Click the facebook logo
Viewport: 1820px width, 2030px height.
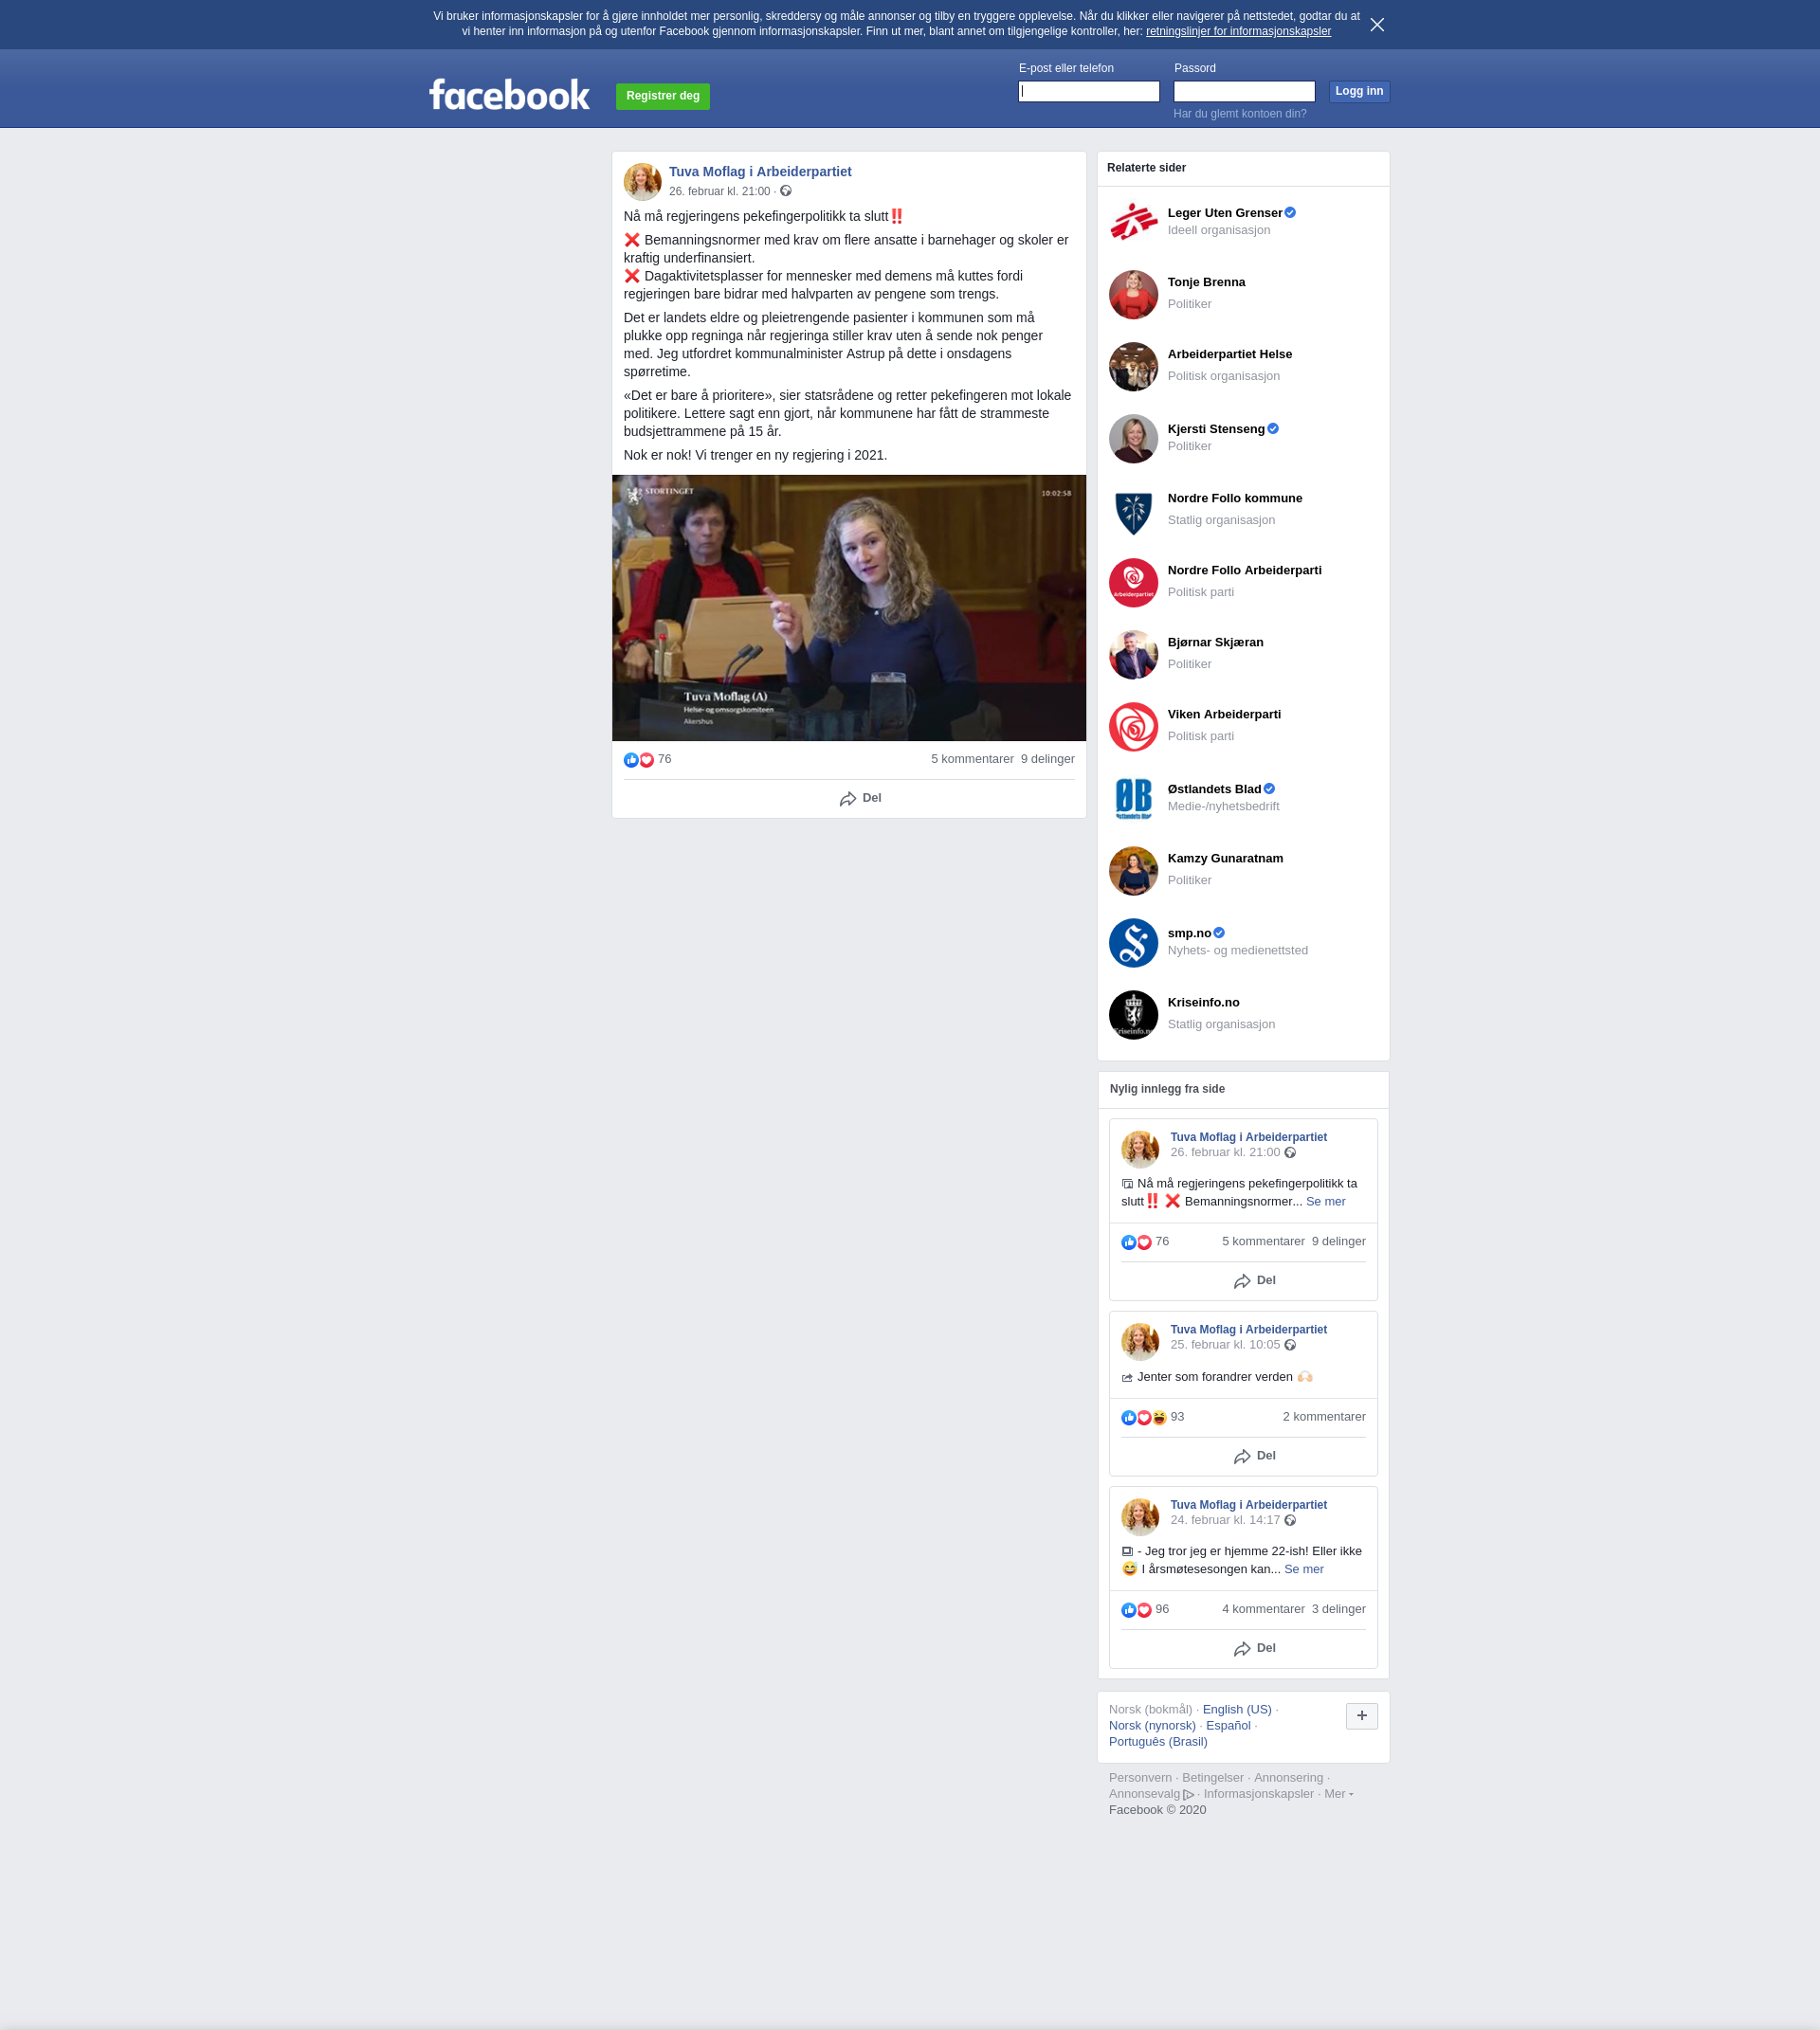click(x=509, y=95)
